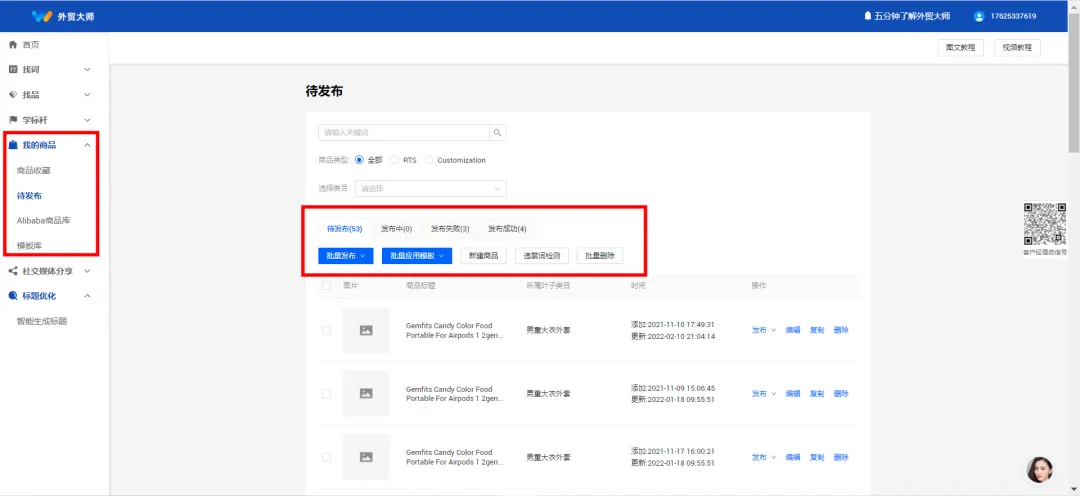Click 五分钟了解外贸大师 link
This screenshot has width=1080, height=496.
913,16
